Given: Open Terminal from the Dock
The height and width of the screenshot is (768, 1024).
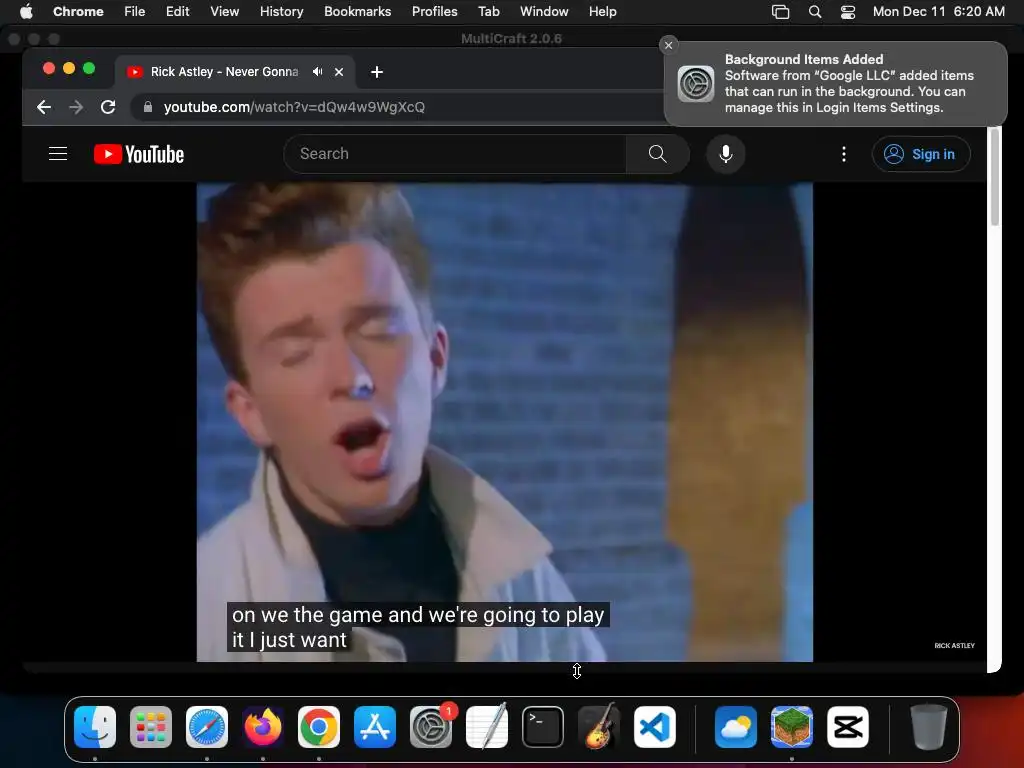Looking at the screenshot, I should 543,727.
